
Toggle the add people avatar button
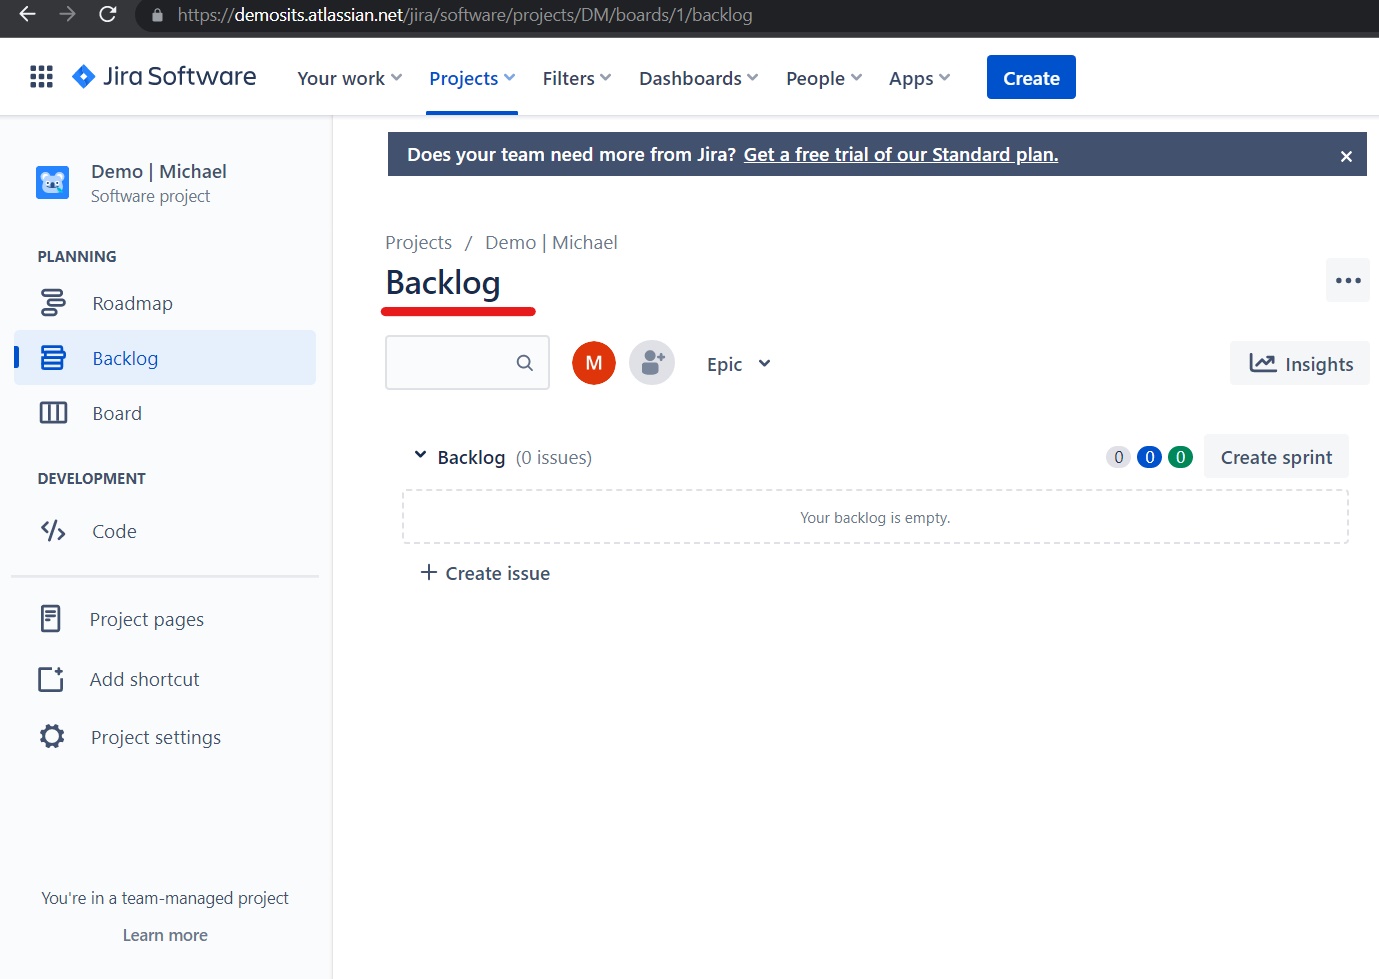[x=651, y=363]
